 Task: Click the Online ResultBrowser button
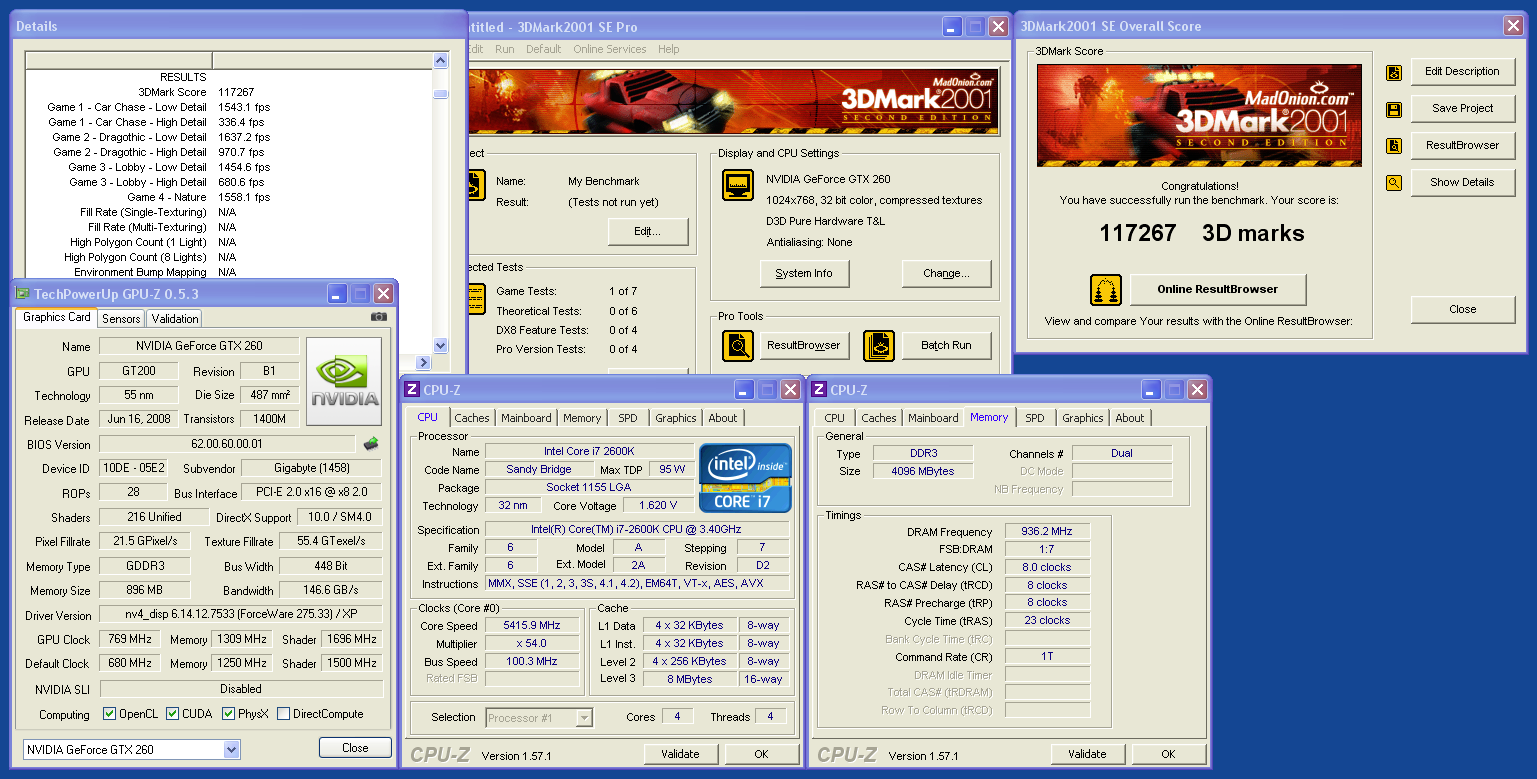pos(1218,290)
